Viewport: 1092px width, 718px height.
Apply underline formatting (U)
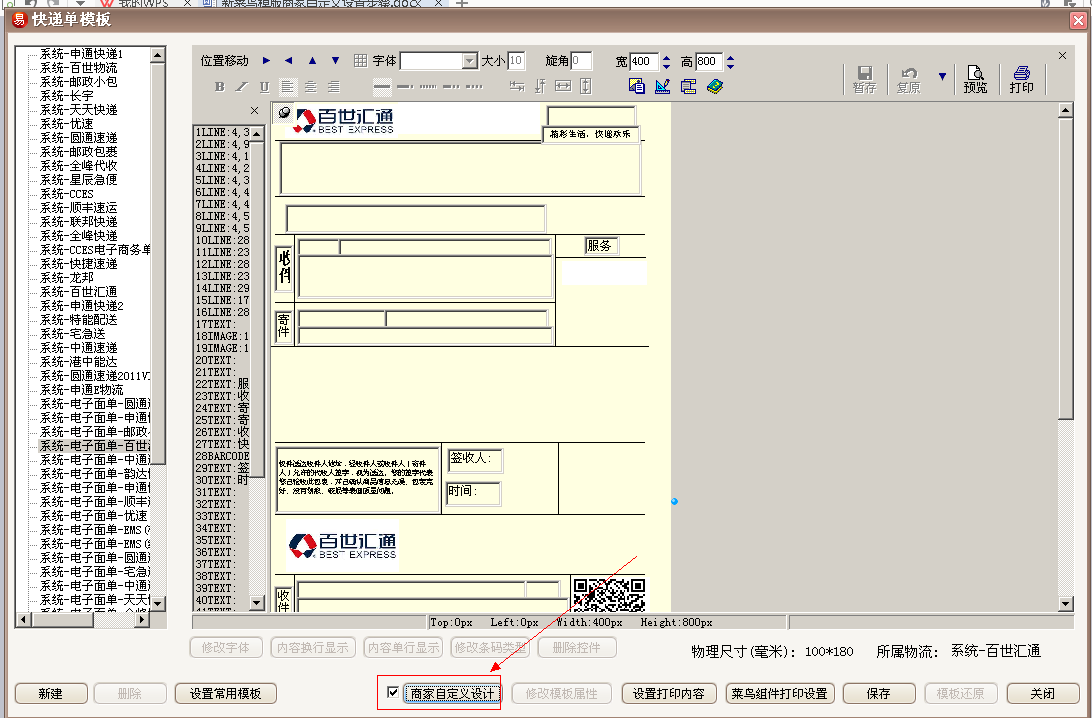tap(264, 86)
